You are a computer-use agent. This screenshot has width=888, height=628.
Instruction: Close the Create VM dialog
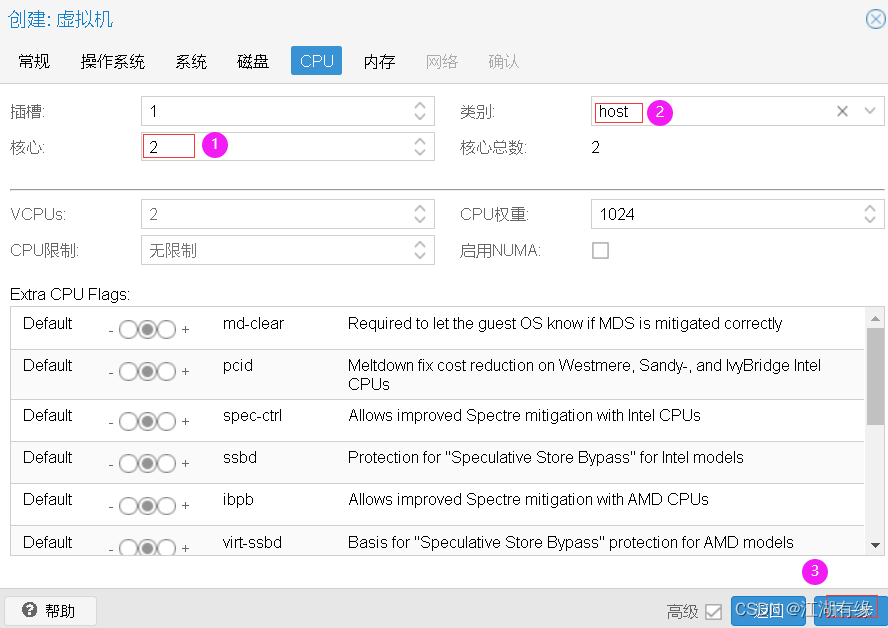click(874, 18)
